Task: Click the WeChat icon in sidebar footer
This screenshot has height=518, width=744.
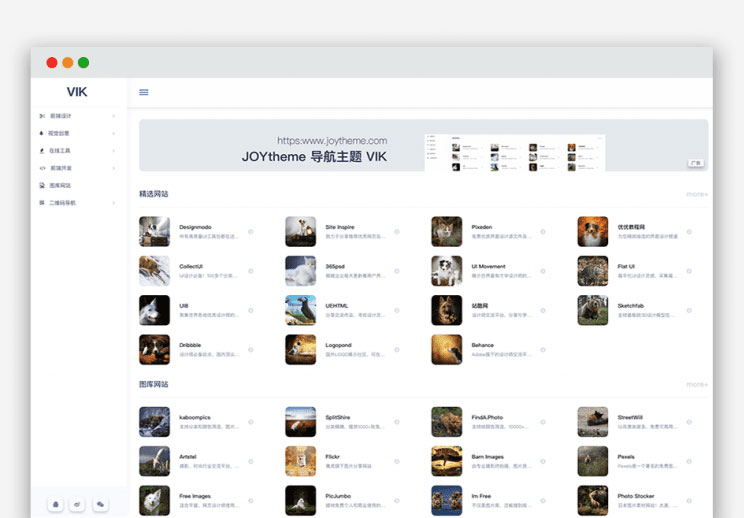Action: [100, 505]
